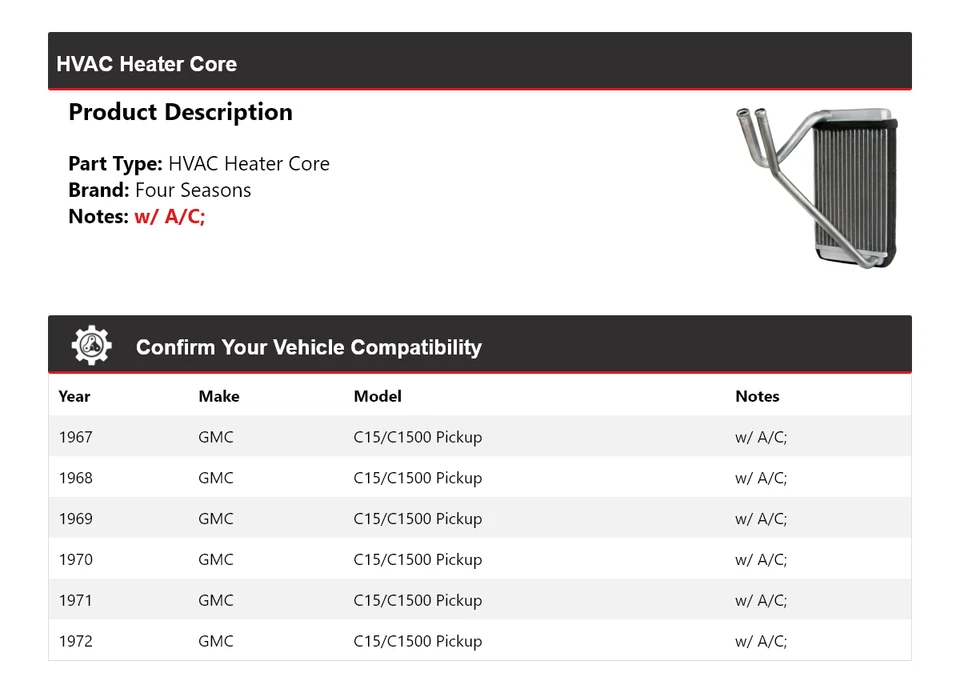This screenshot has height=693, width=960.
Task: Click the Part Type label
Action: 115,164
